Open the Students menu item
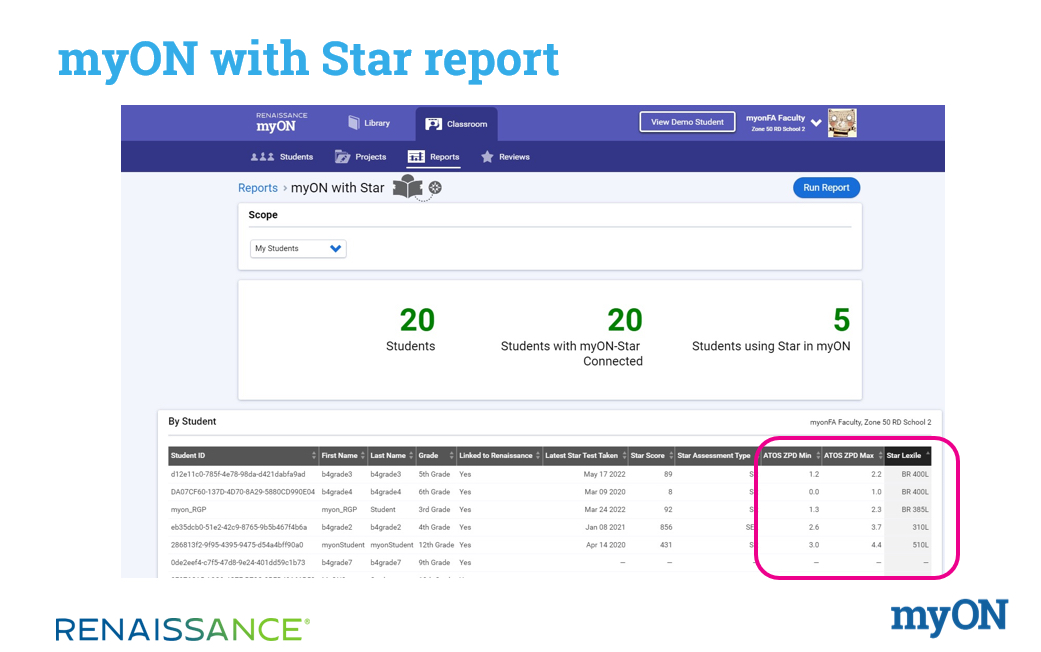This screenshot has height=652, width=1041. coord(281,157)
